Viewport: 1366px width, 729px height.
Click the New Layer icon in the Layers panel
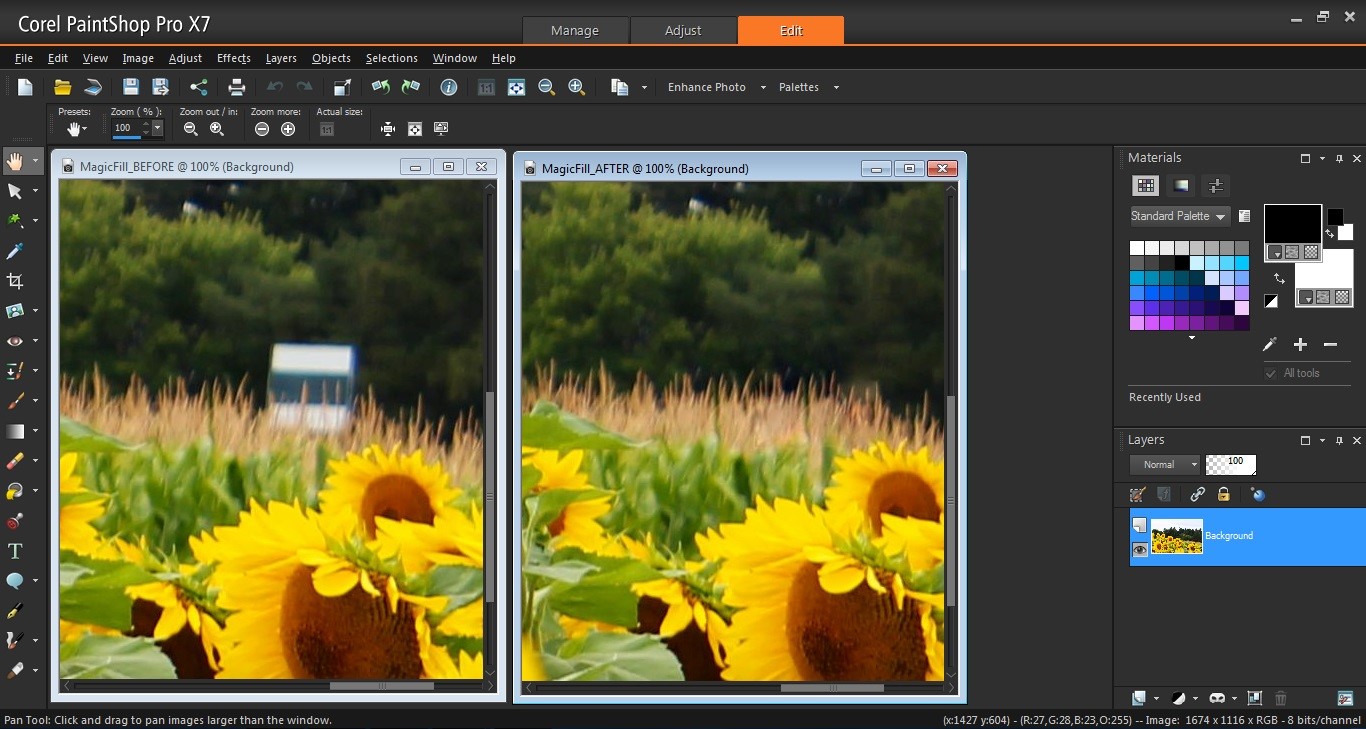click(1139, 698)
